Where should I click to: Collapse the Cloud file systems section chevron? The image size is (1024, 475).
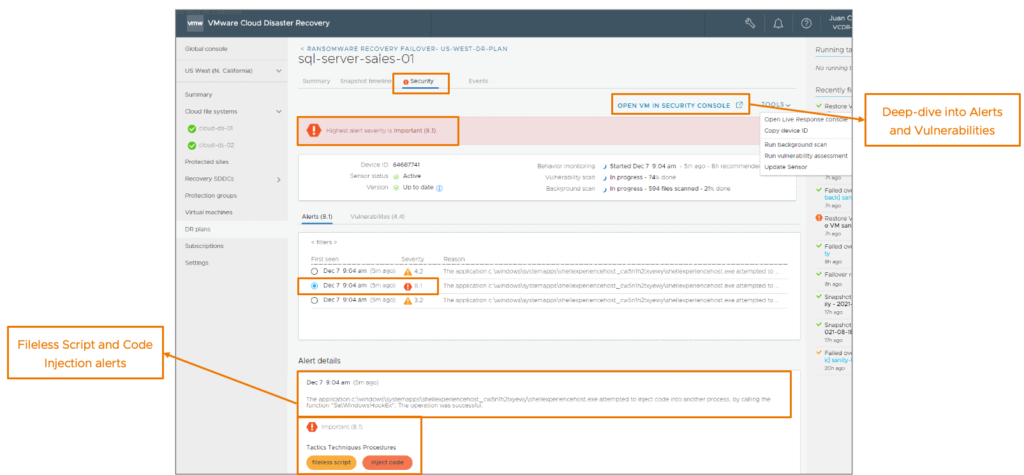(279, 112)
